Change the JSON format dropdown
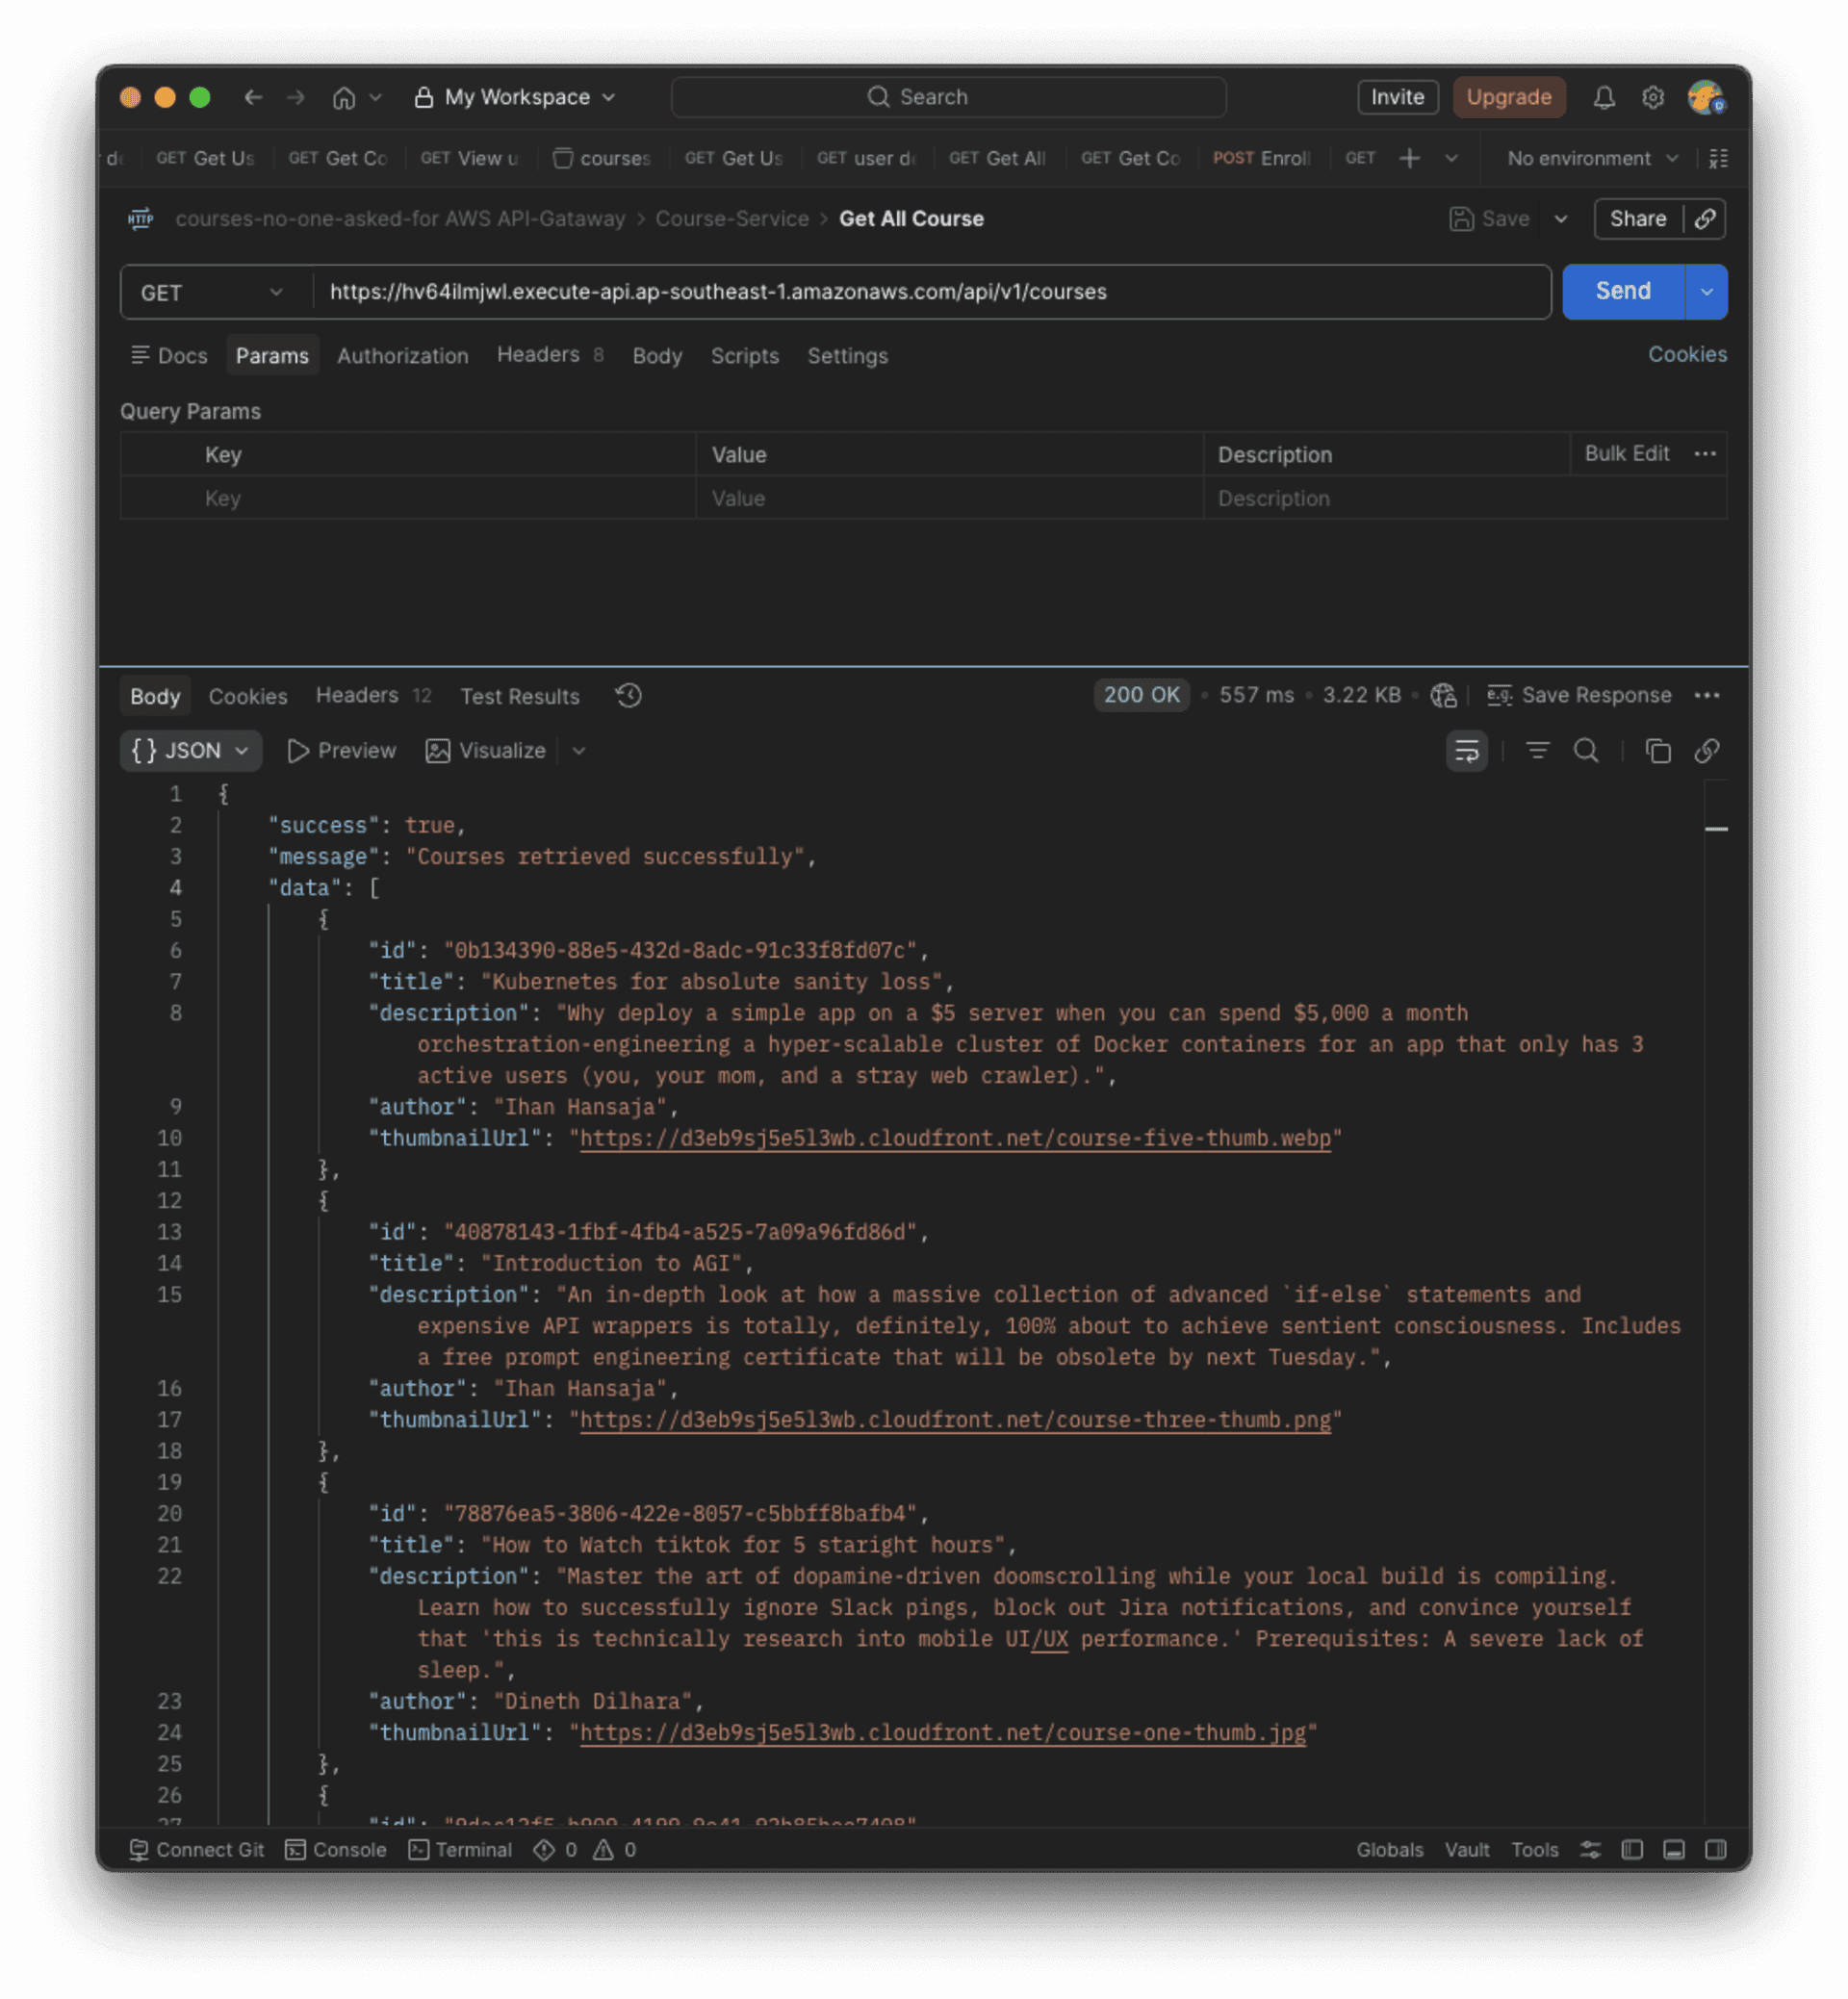The image size is (1848, 1999). click(190, 751)
